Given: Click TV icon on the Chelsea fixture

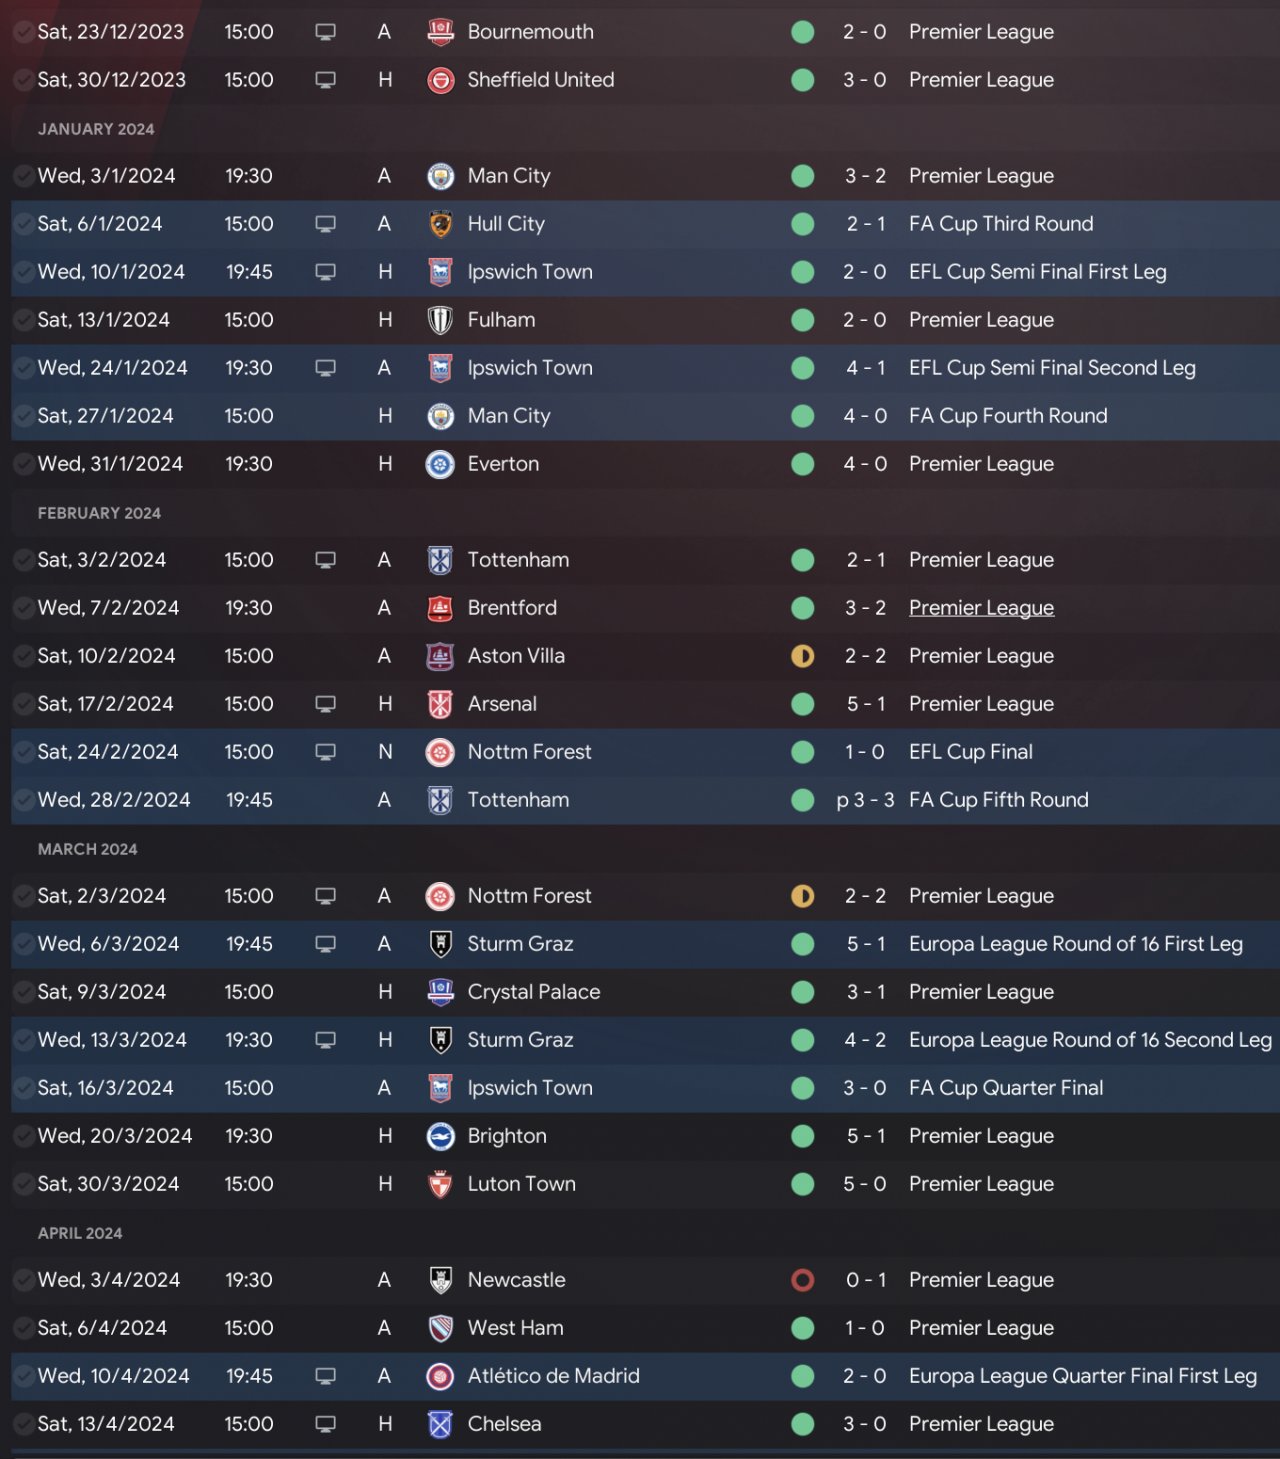Looking at the screenshot, I should click(325, 1424).
